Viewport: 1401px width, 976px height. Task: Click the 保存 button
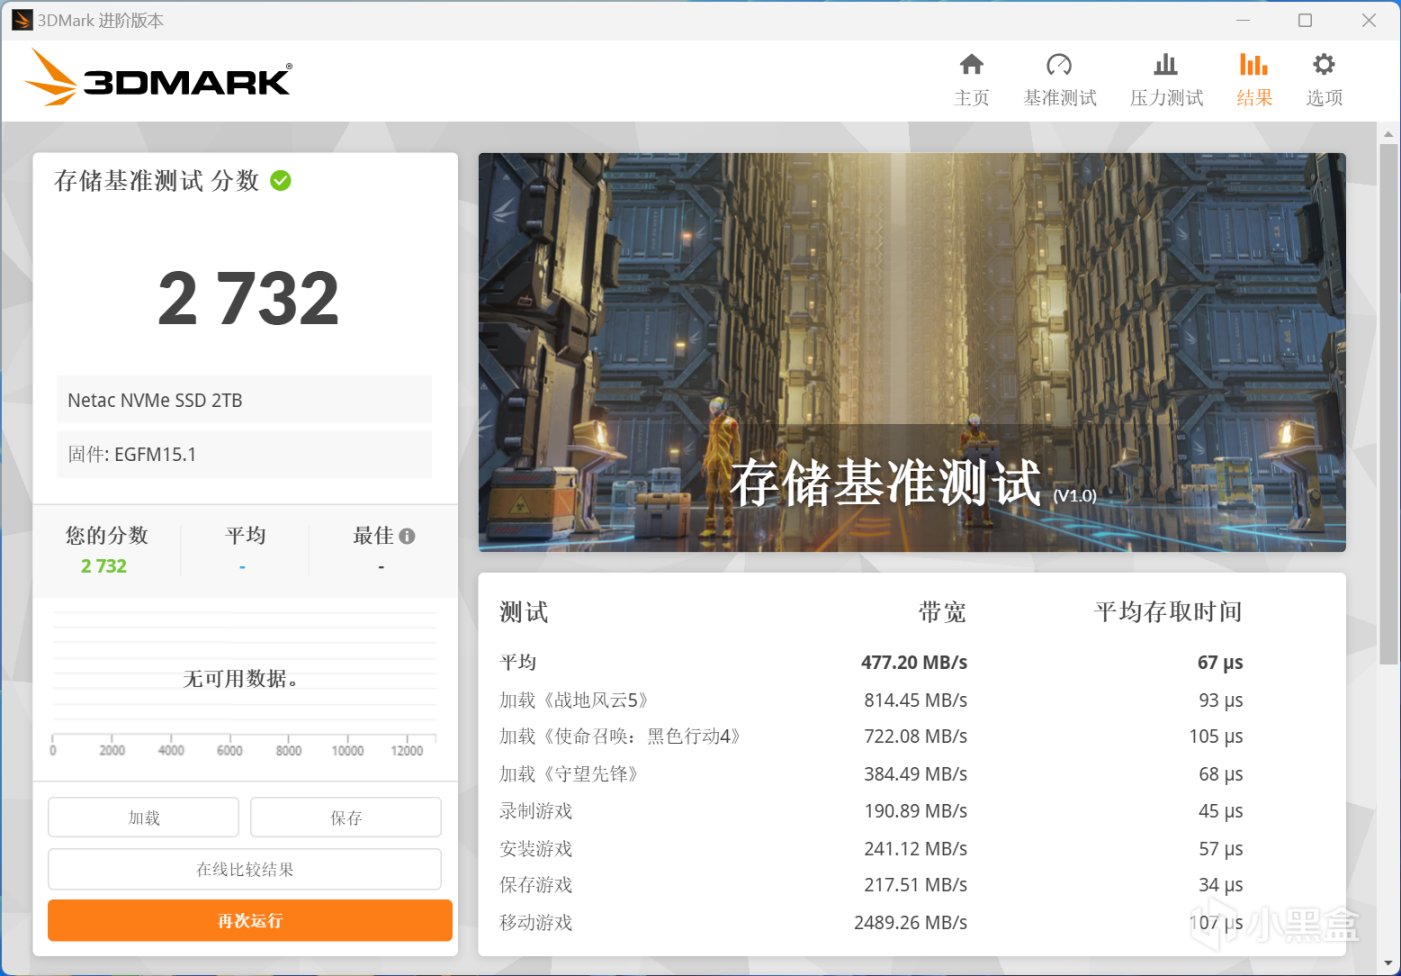tap(346, 817)
